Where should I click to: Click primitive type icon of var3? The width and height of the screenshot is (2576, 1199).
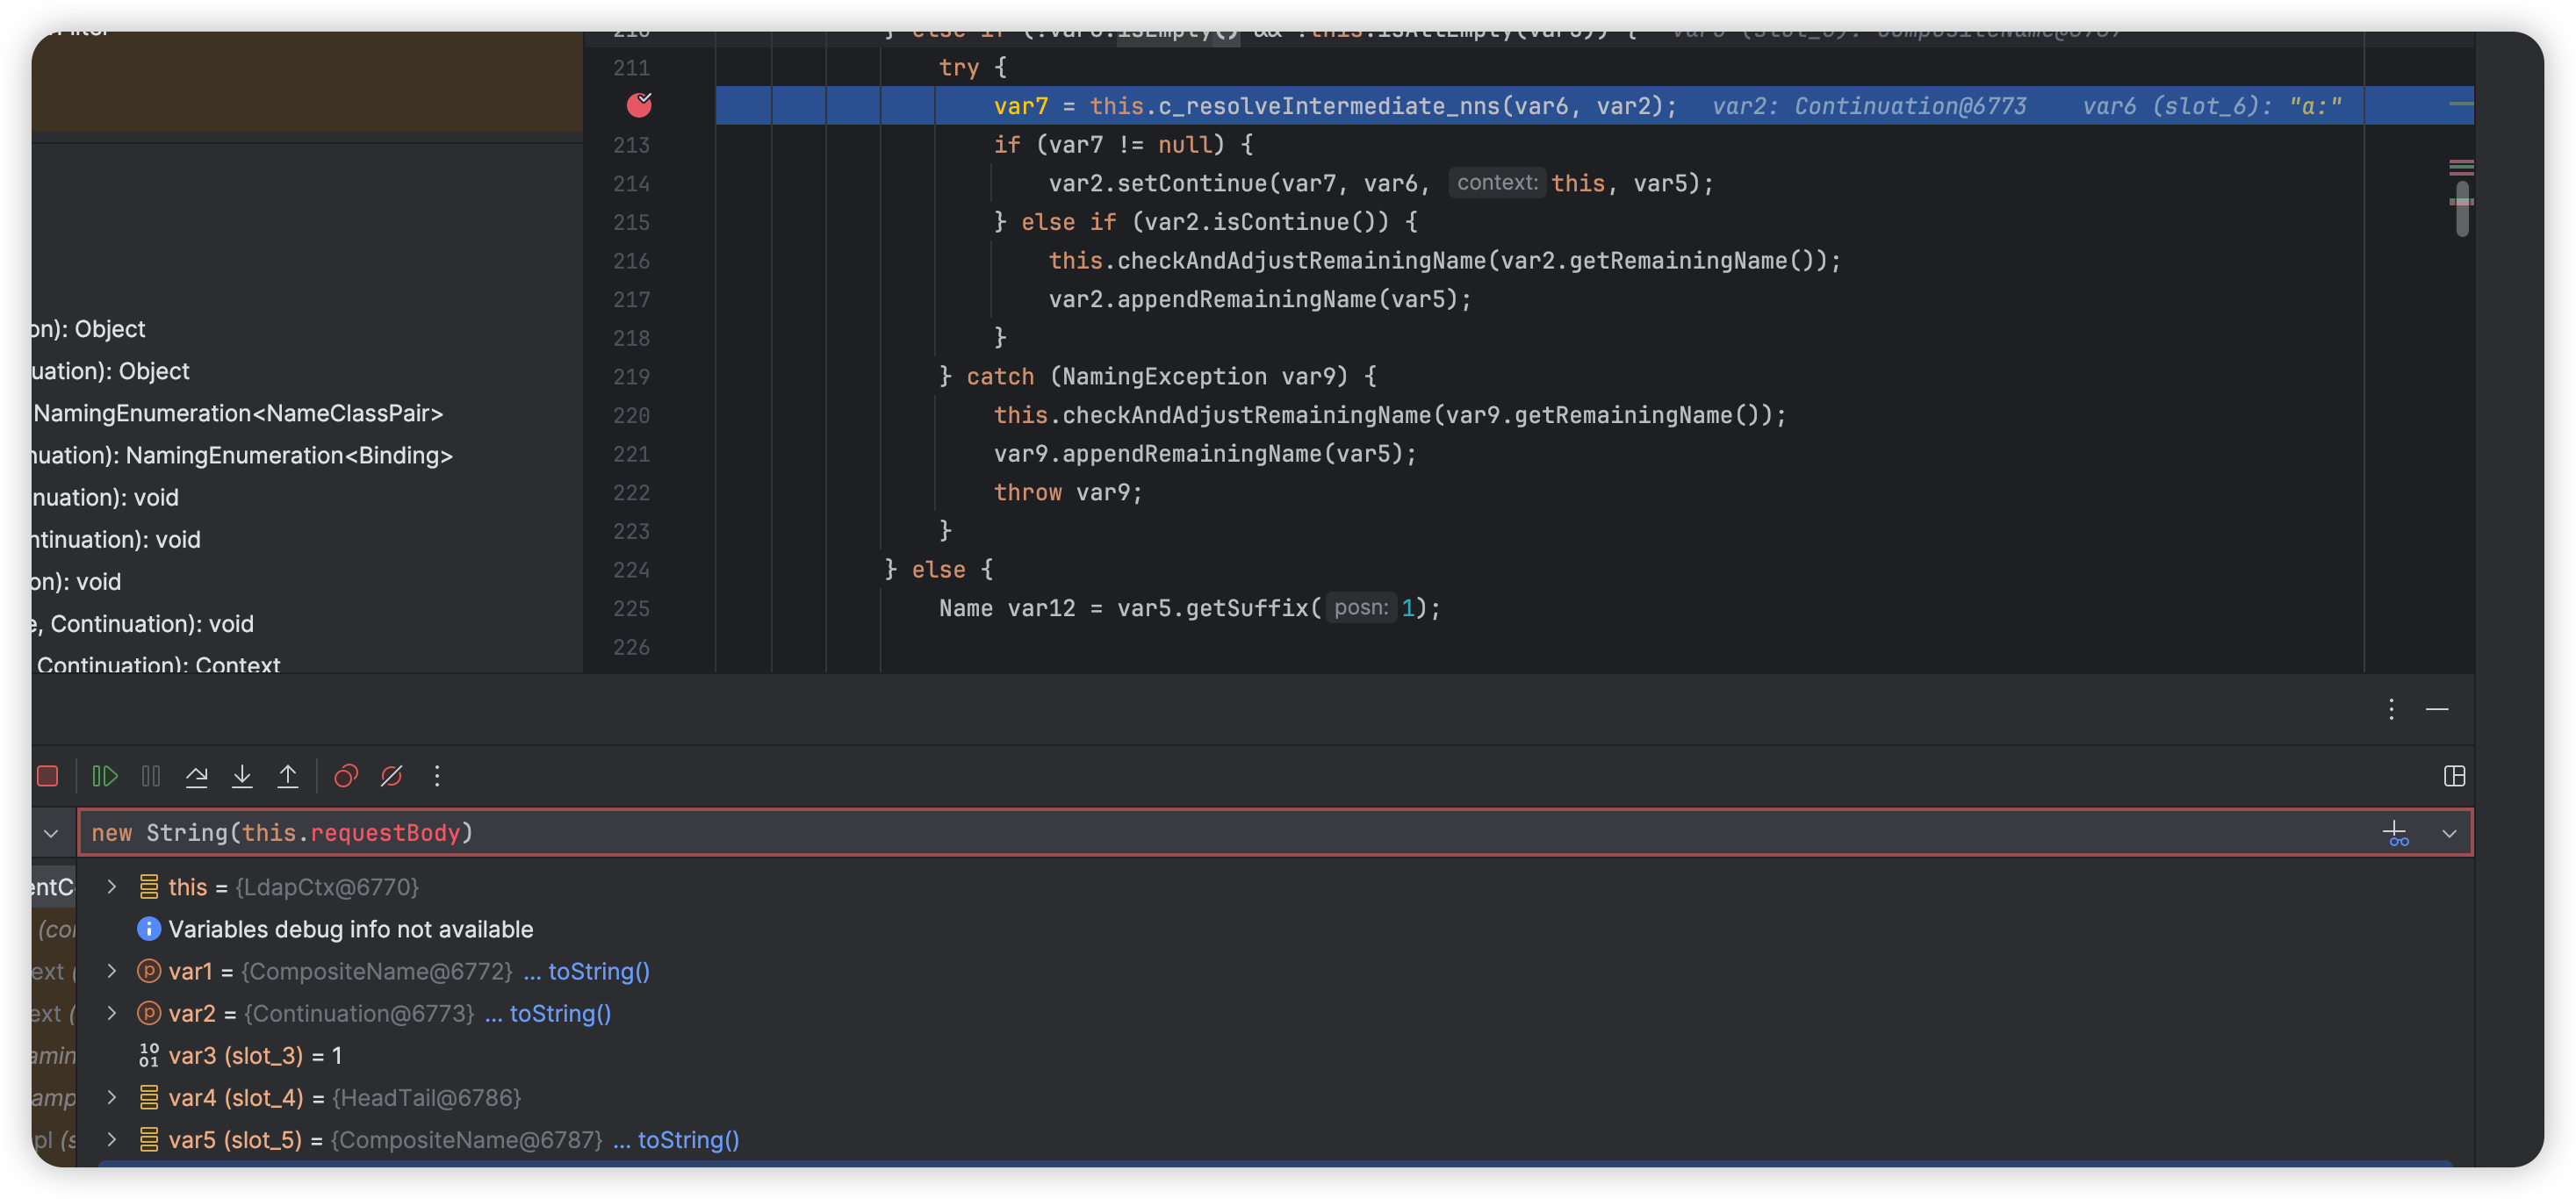(x=148, y=1055)
